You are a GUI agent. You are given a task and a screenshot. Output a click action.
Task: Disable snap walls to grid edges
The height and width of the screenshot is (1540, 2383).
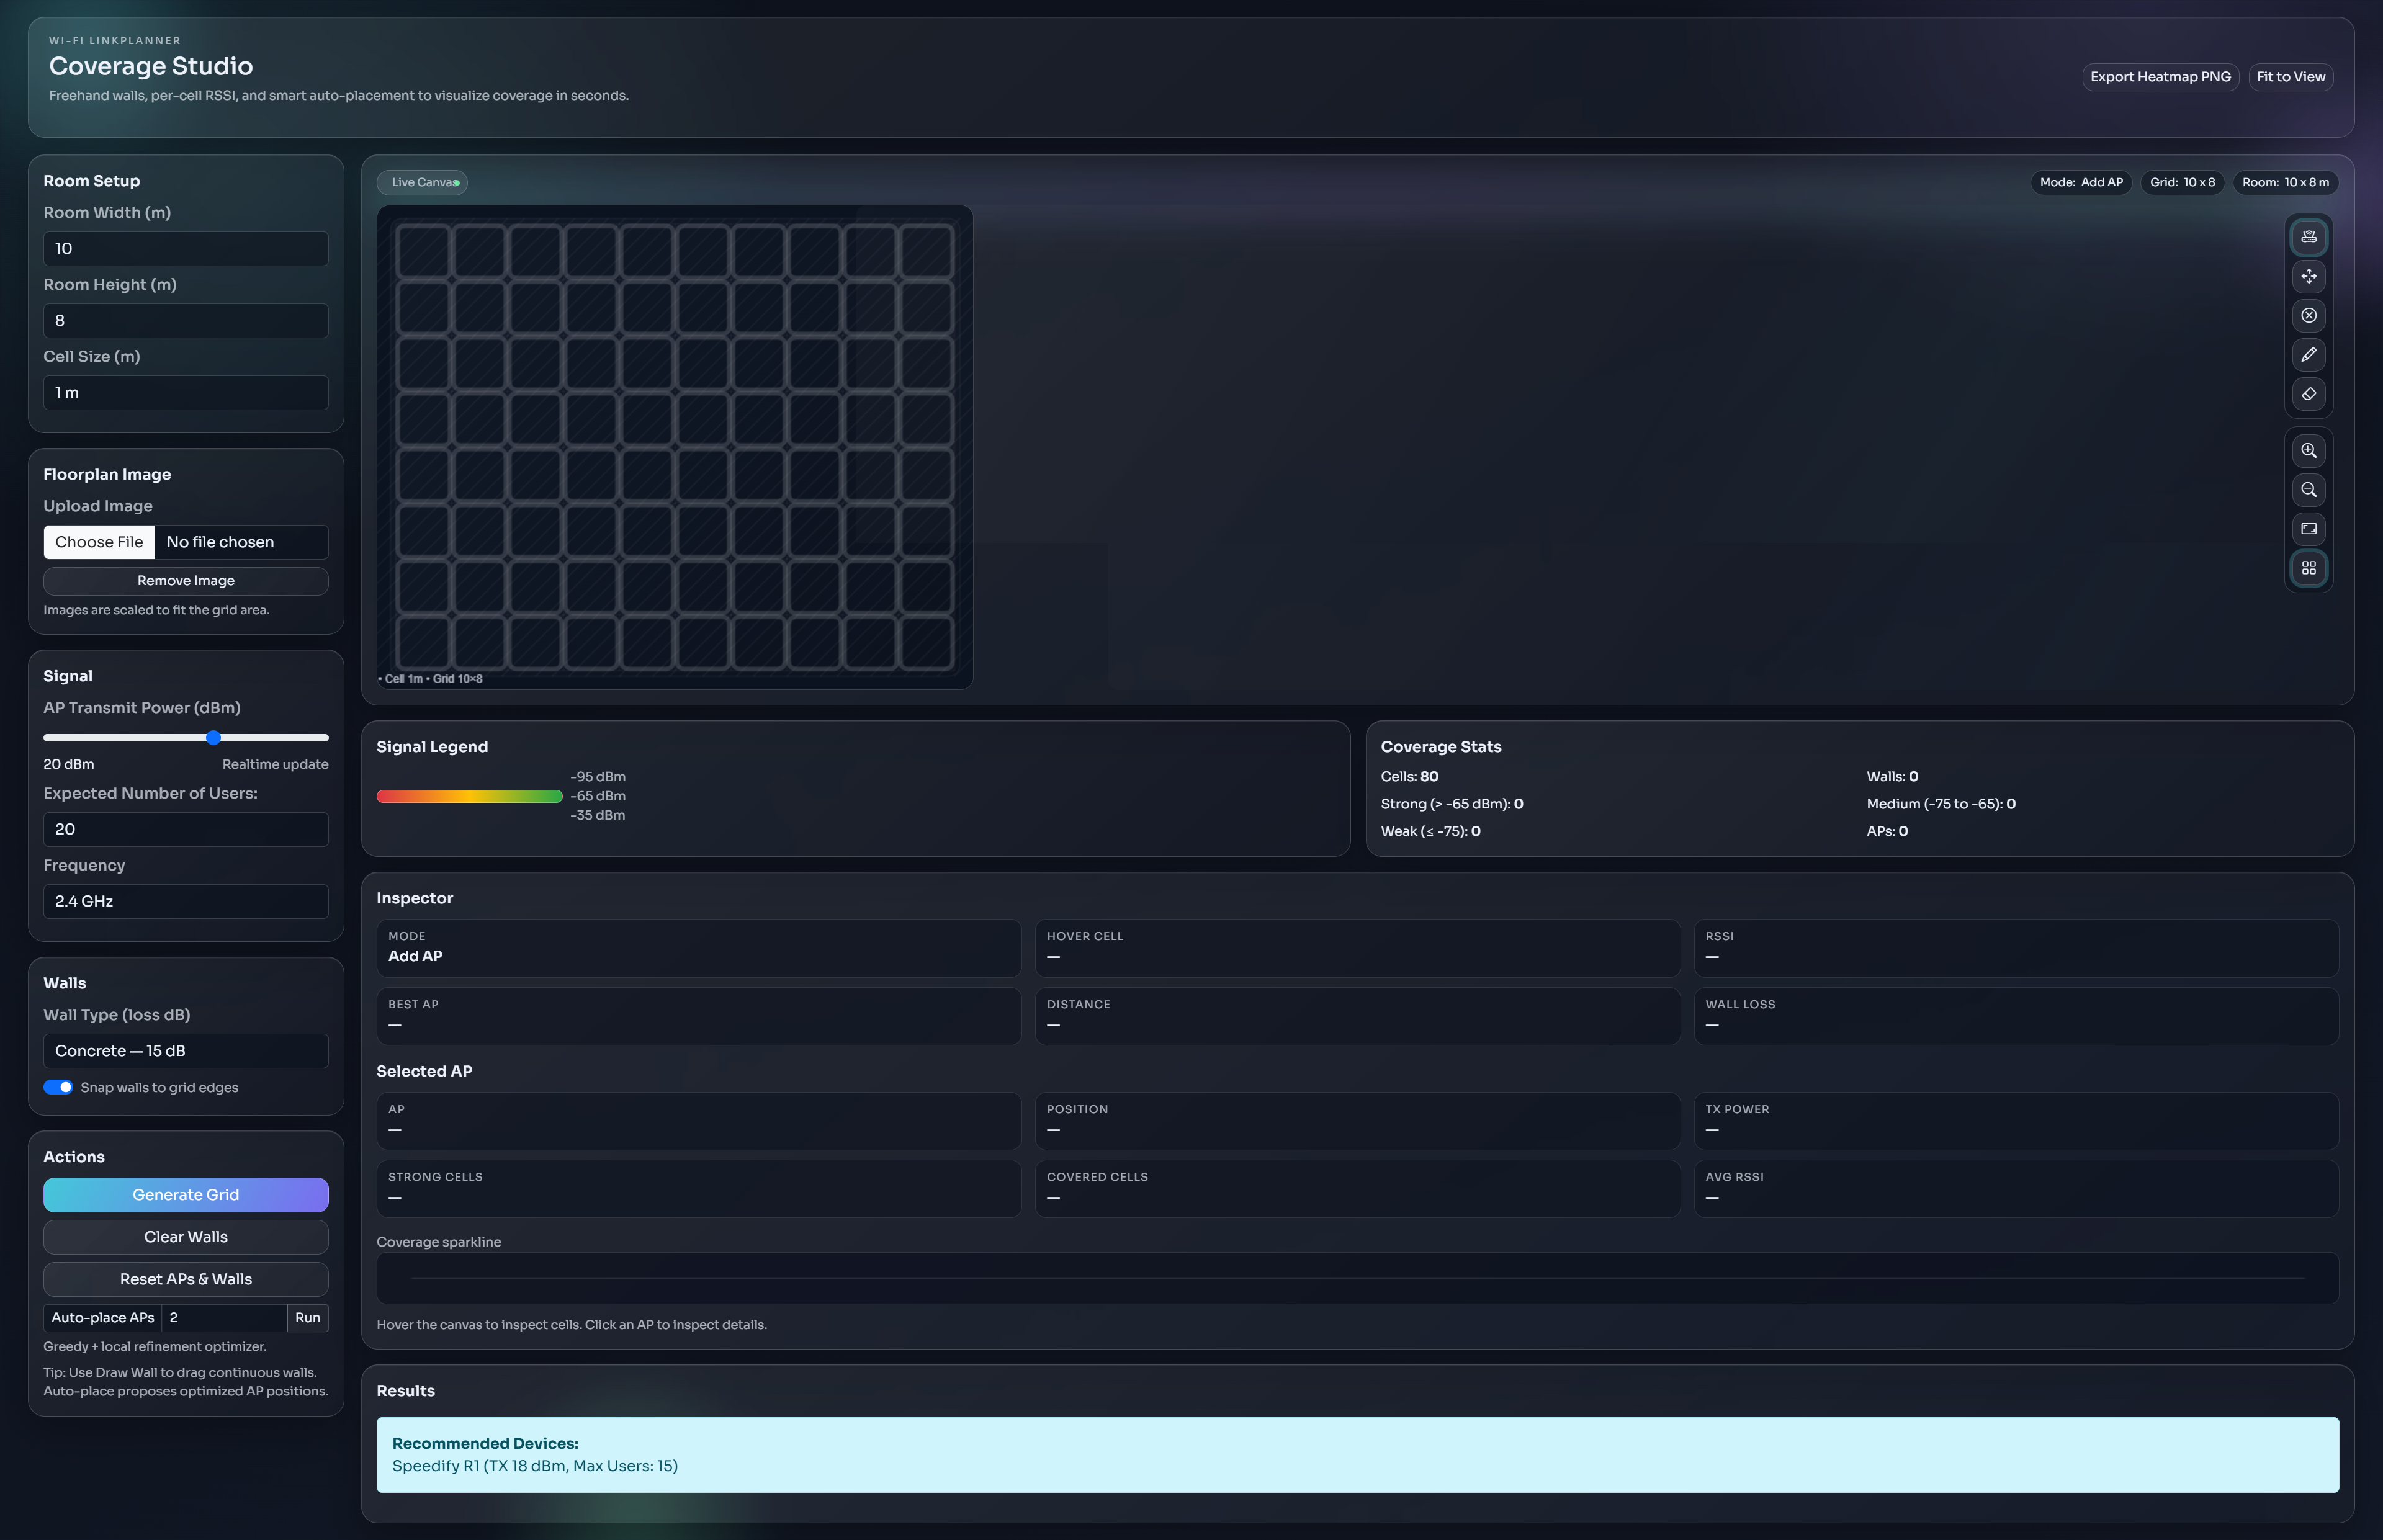pyautogui.click(x=59, y=1087)
